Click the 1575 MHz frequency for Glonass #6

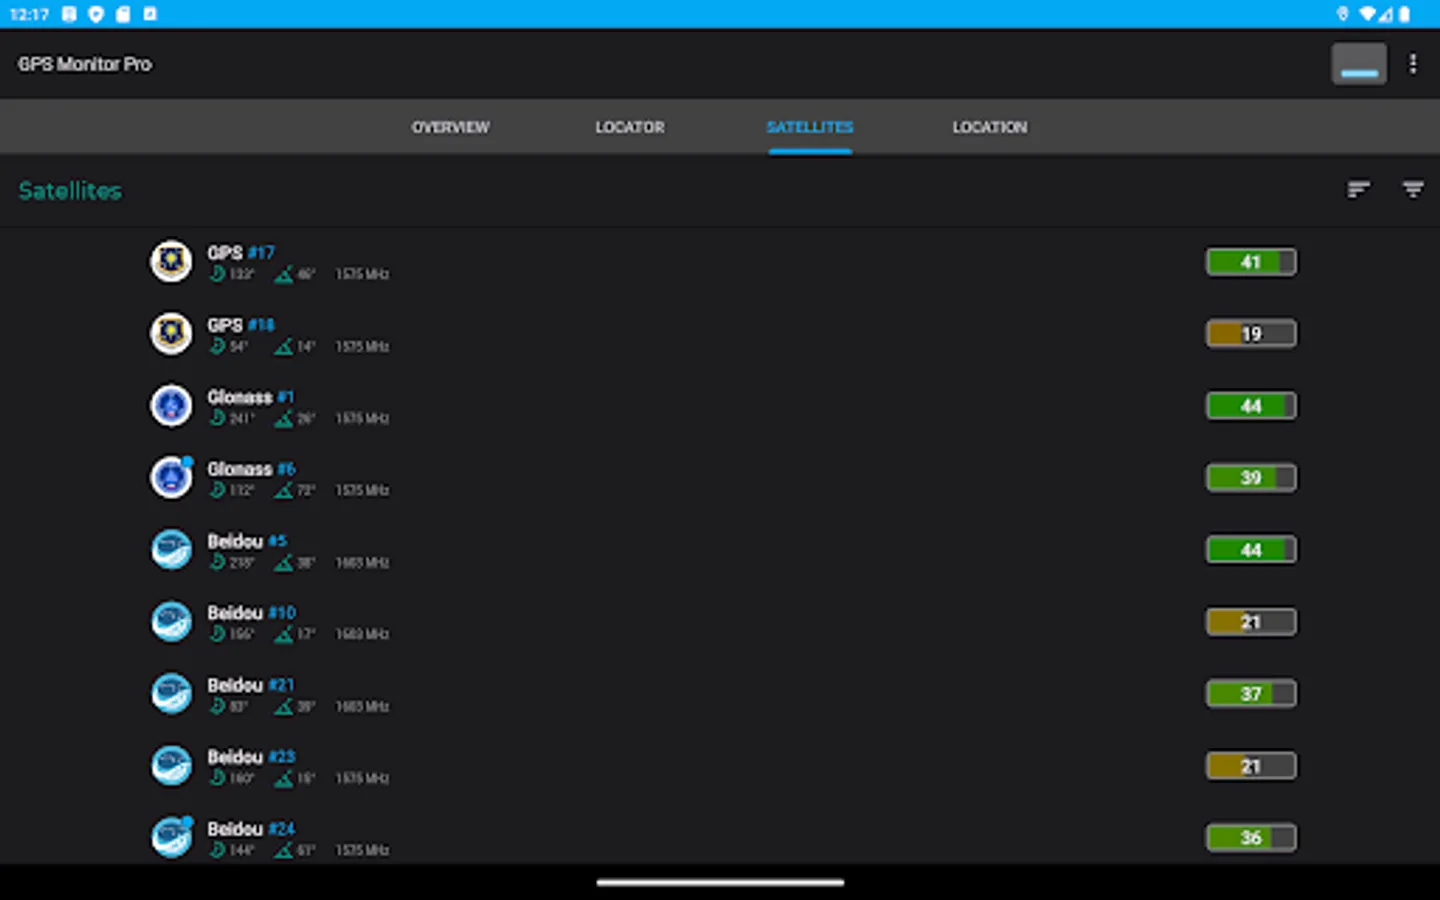[362, 490]
